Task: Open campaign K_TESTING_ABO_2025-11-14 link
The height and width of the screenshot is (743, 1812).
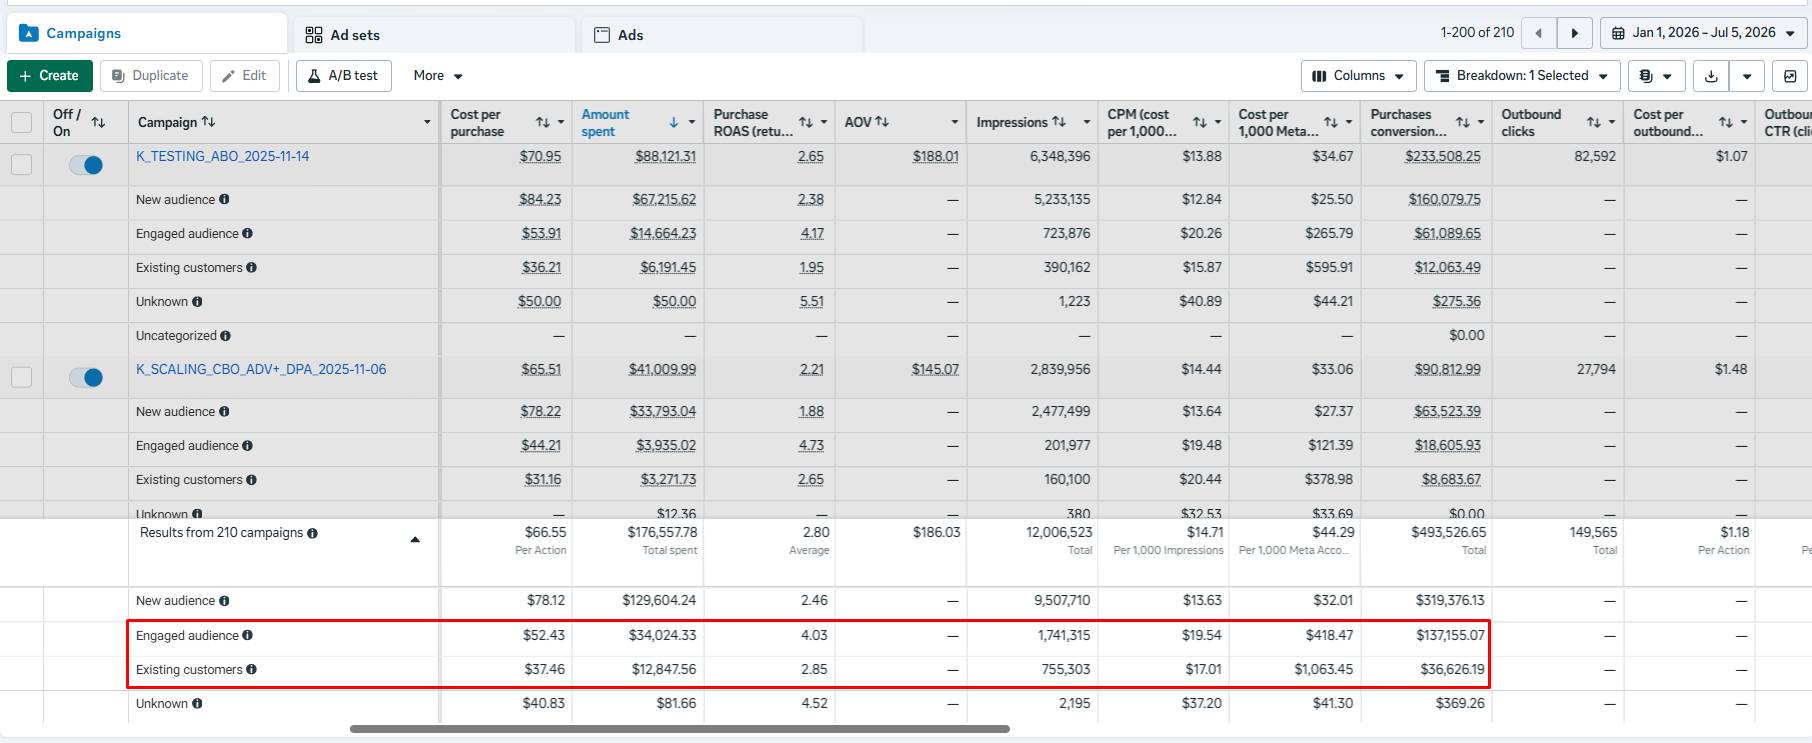Action: tap(222, 156)
